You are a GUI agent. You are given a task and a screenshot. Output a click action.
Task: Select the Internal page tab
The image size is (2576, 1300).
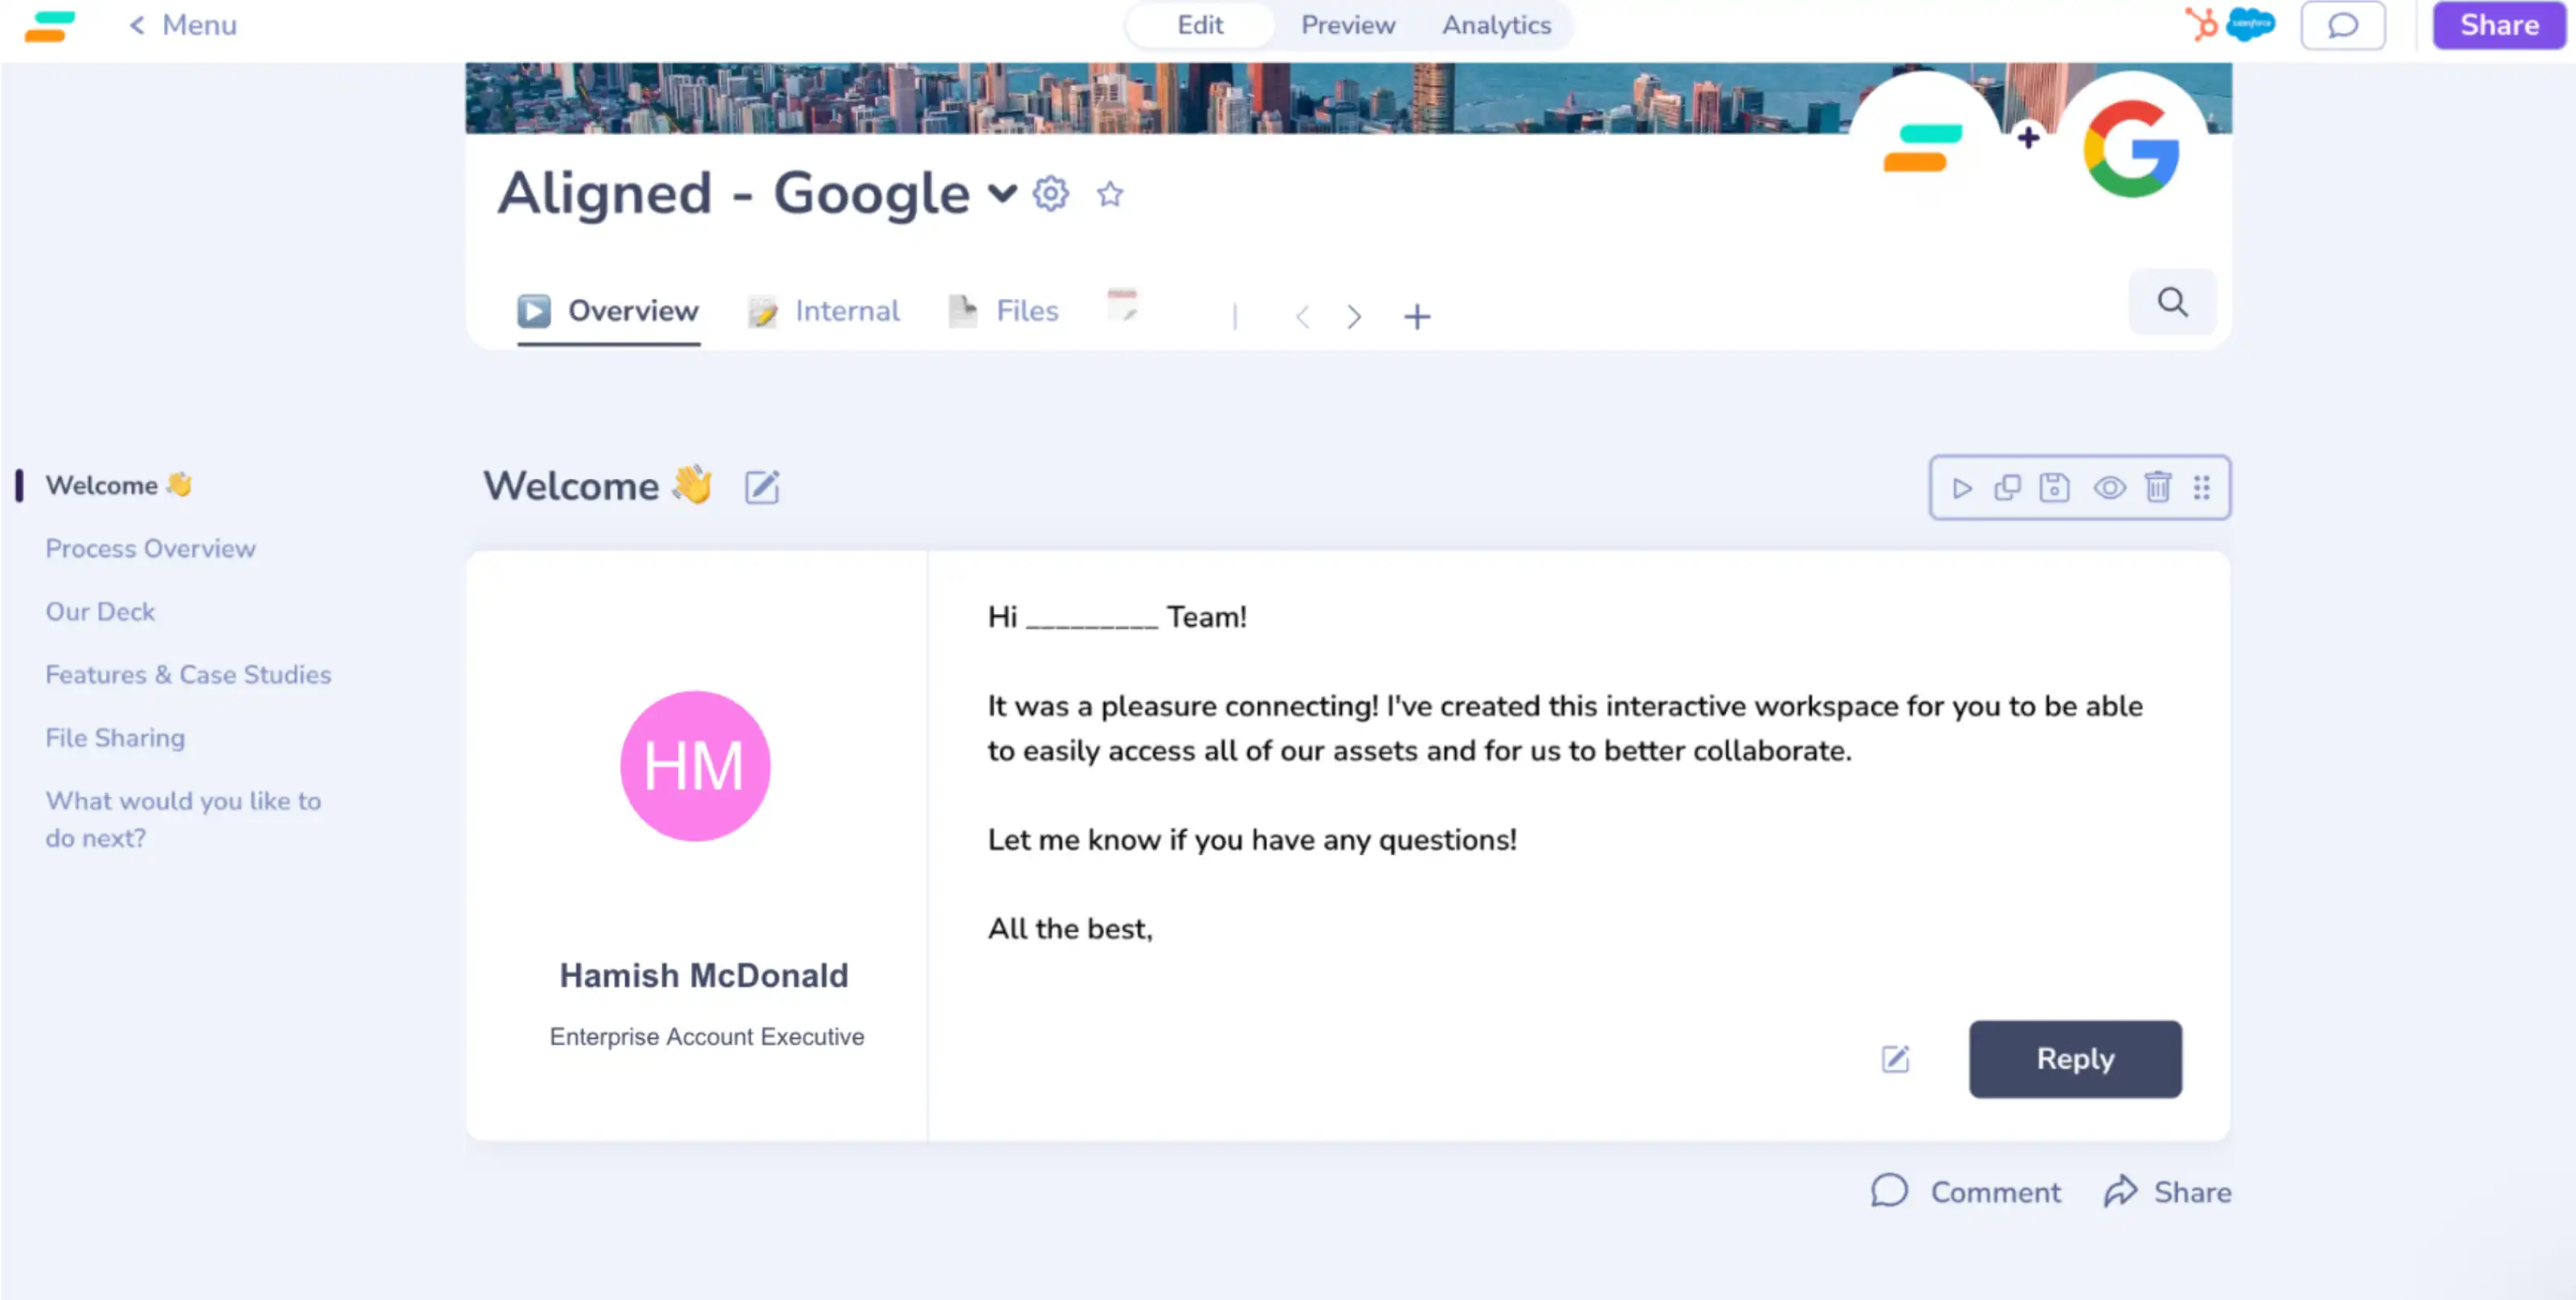(824, 312)
